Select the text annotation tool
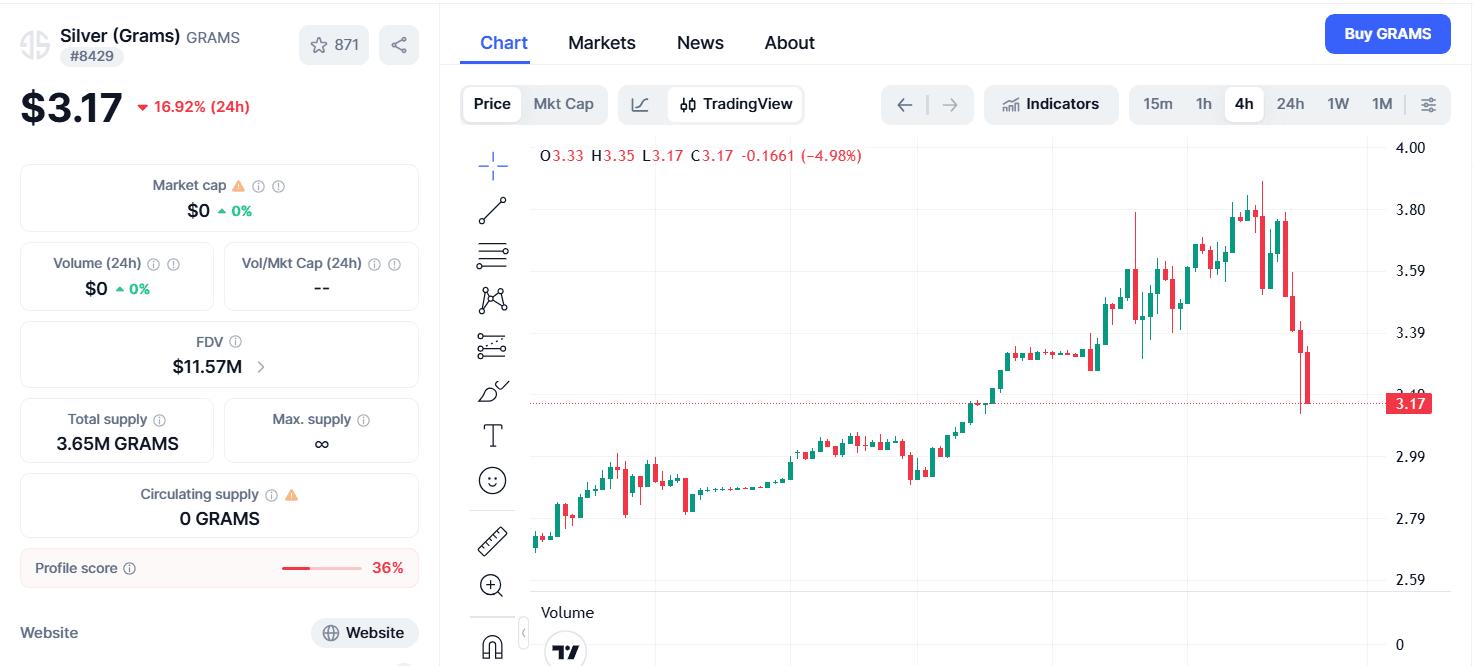Screen dimensions: 1473x666 pos(492,436)
